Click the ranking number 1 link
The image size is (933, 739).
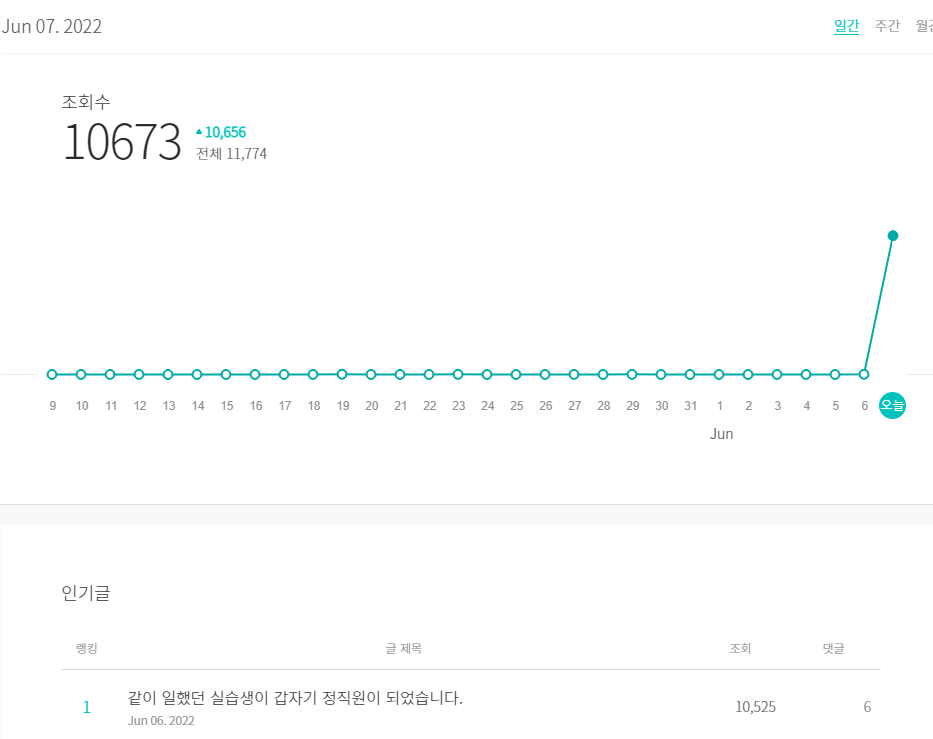coord(86,706)
